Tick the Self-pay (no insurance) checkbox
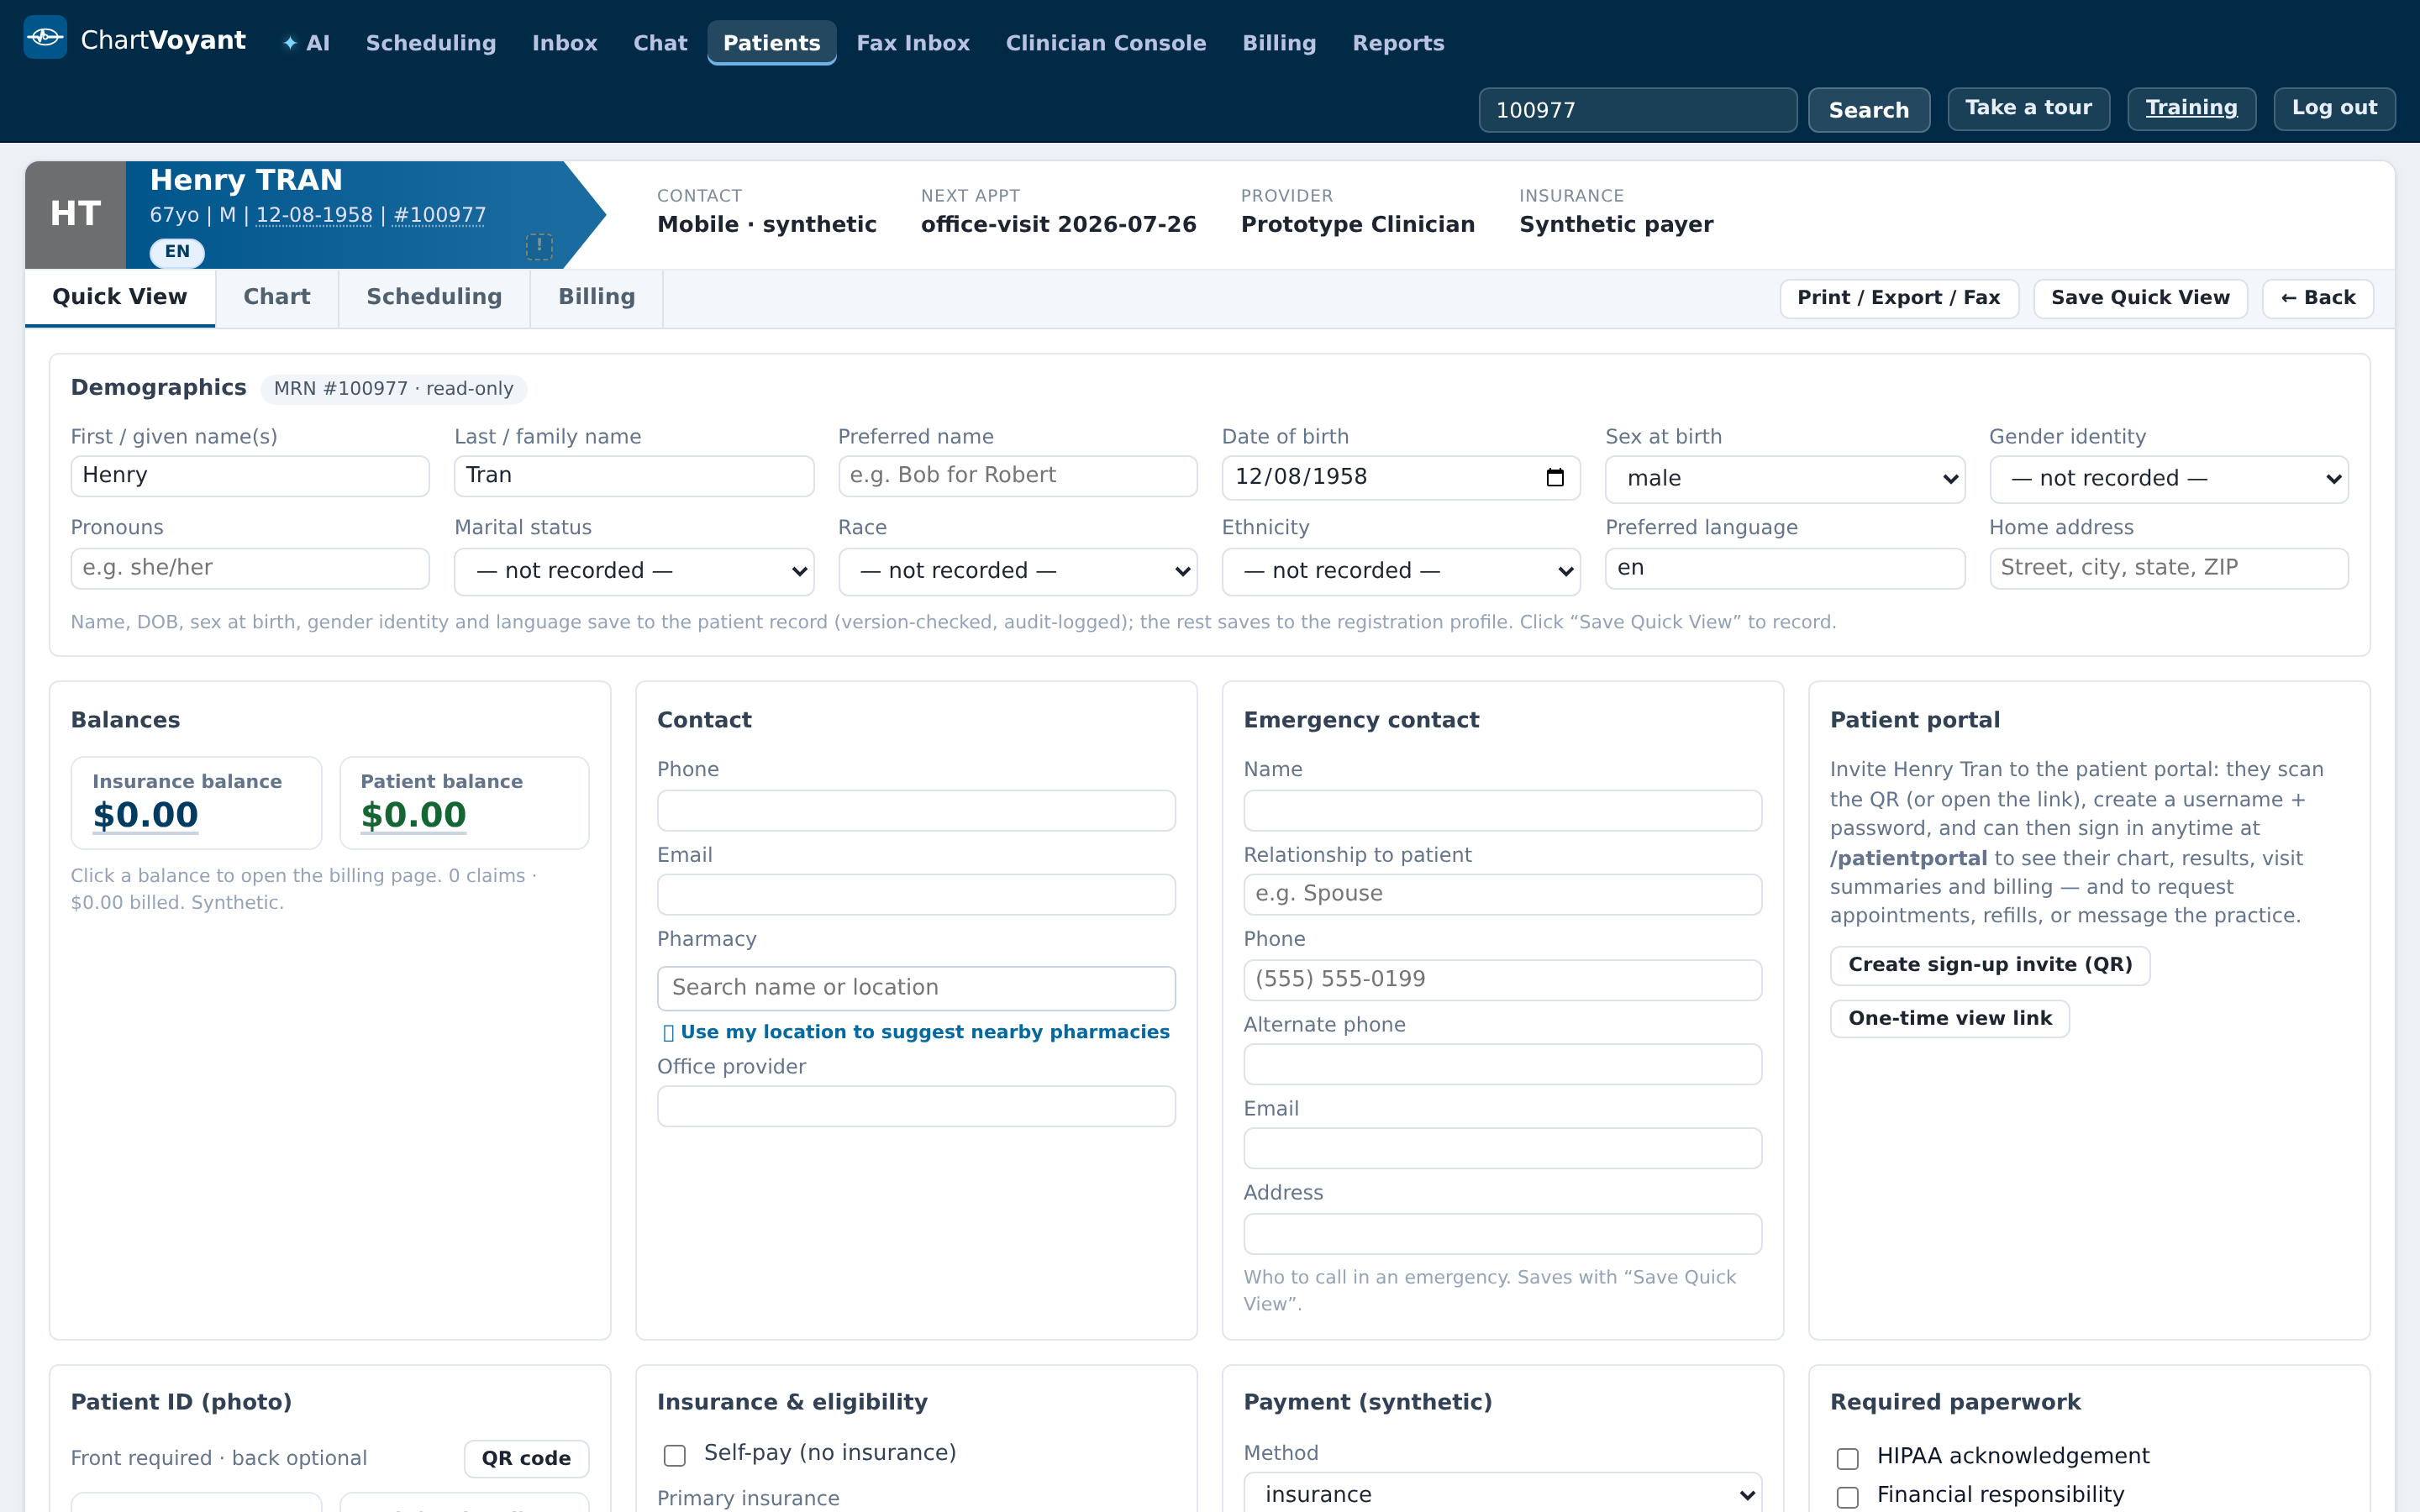Screen dimensions: 2420x1512 pyautogui.click(x=675, y=1455)
